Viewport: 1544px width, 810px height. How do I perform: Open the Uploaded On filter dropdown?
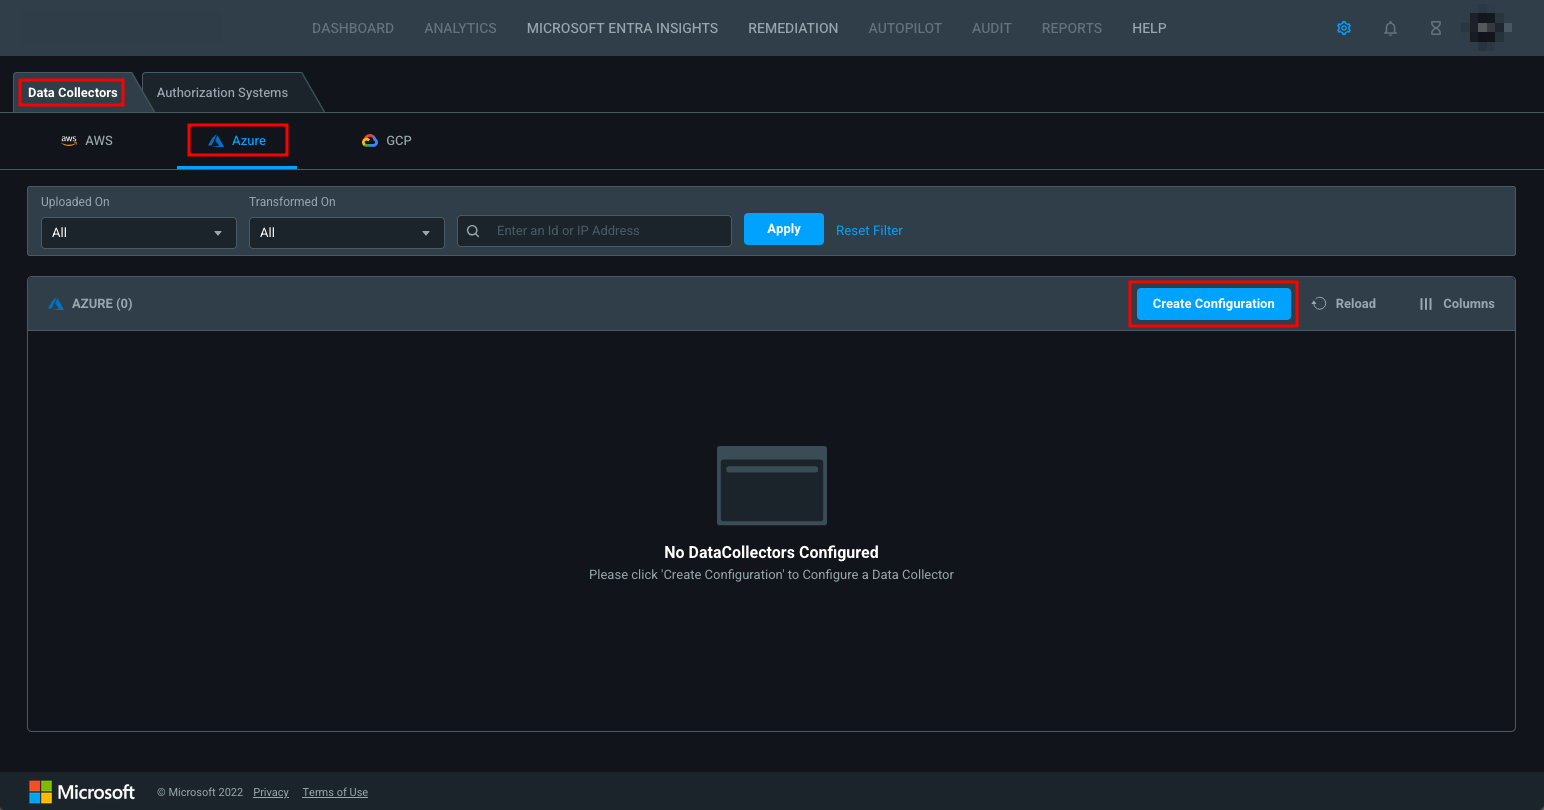pos(138,232)
